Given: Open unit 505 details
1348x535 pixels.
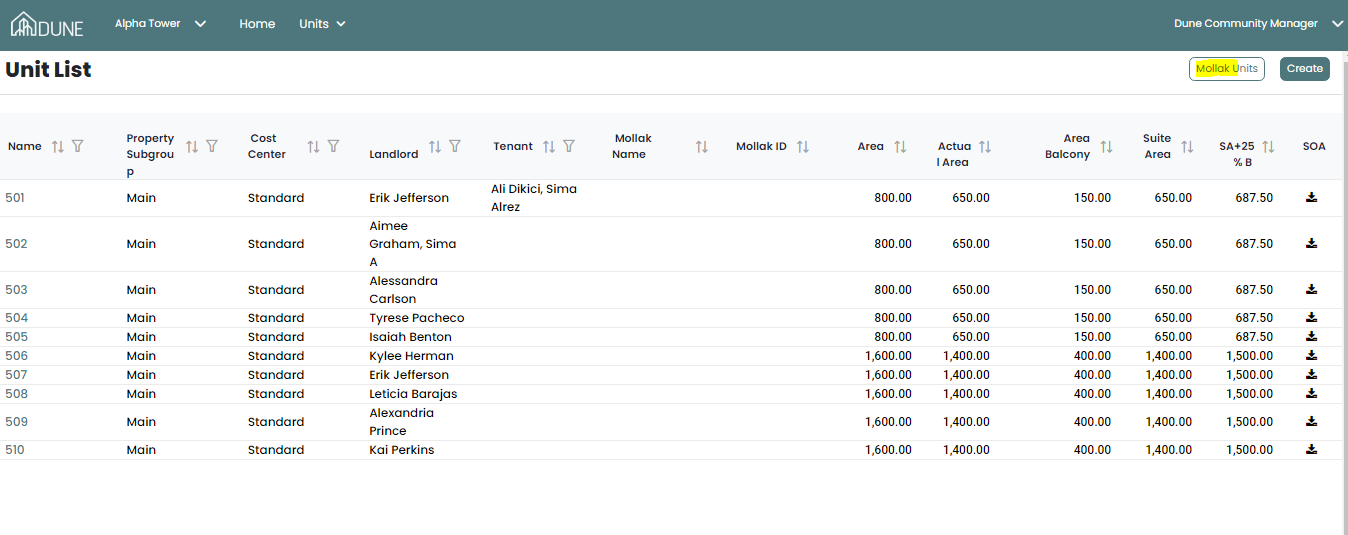Looking at the screenshot, I should coord(16,337).
